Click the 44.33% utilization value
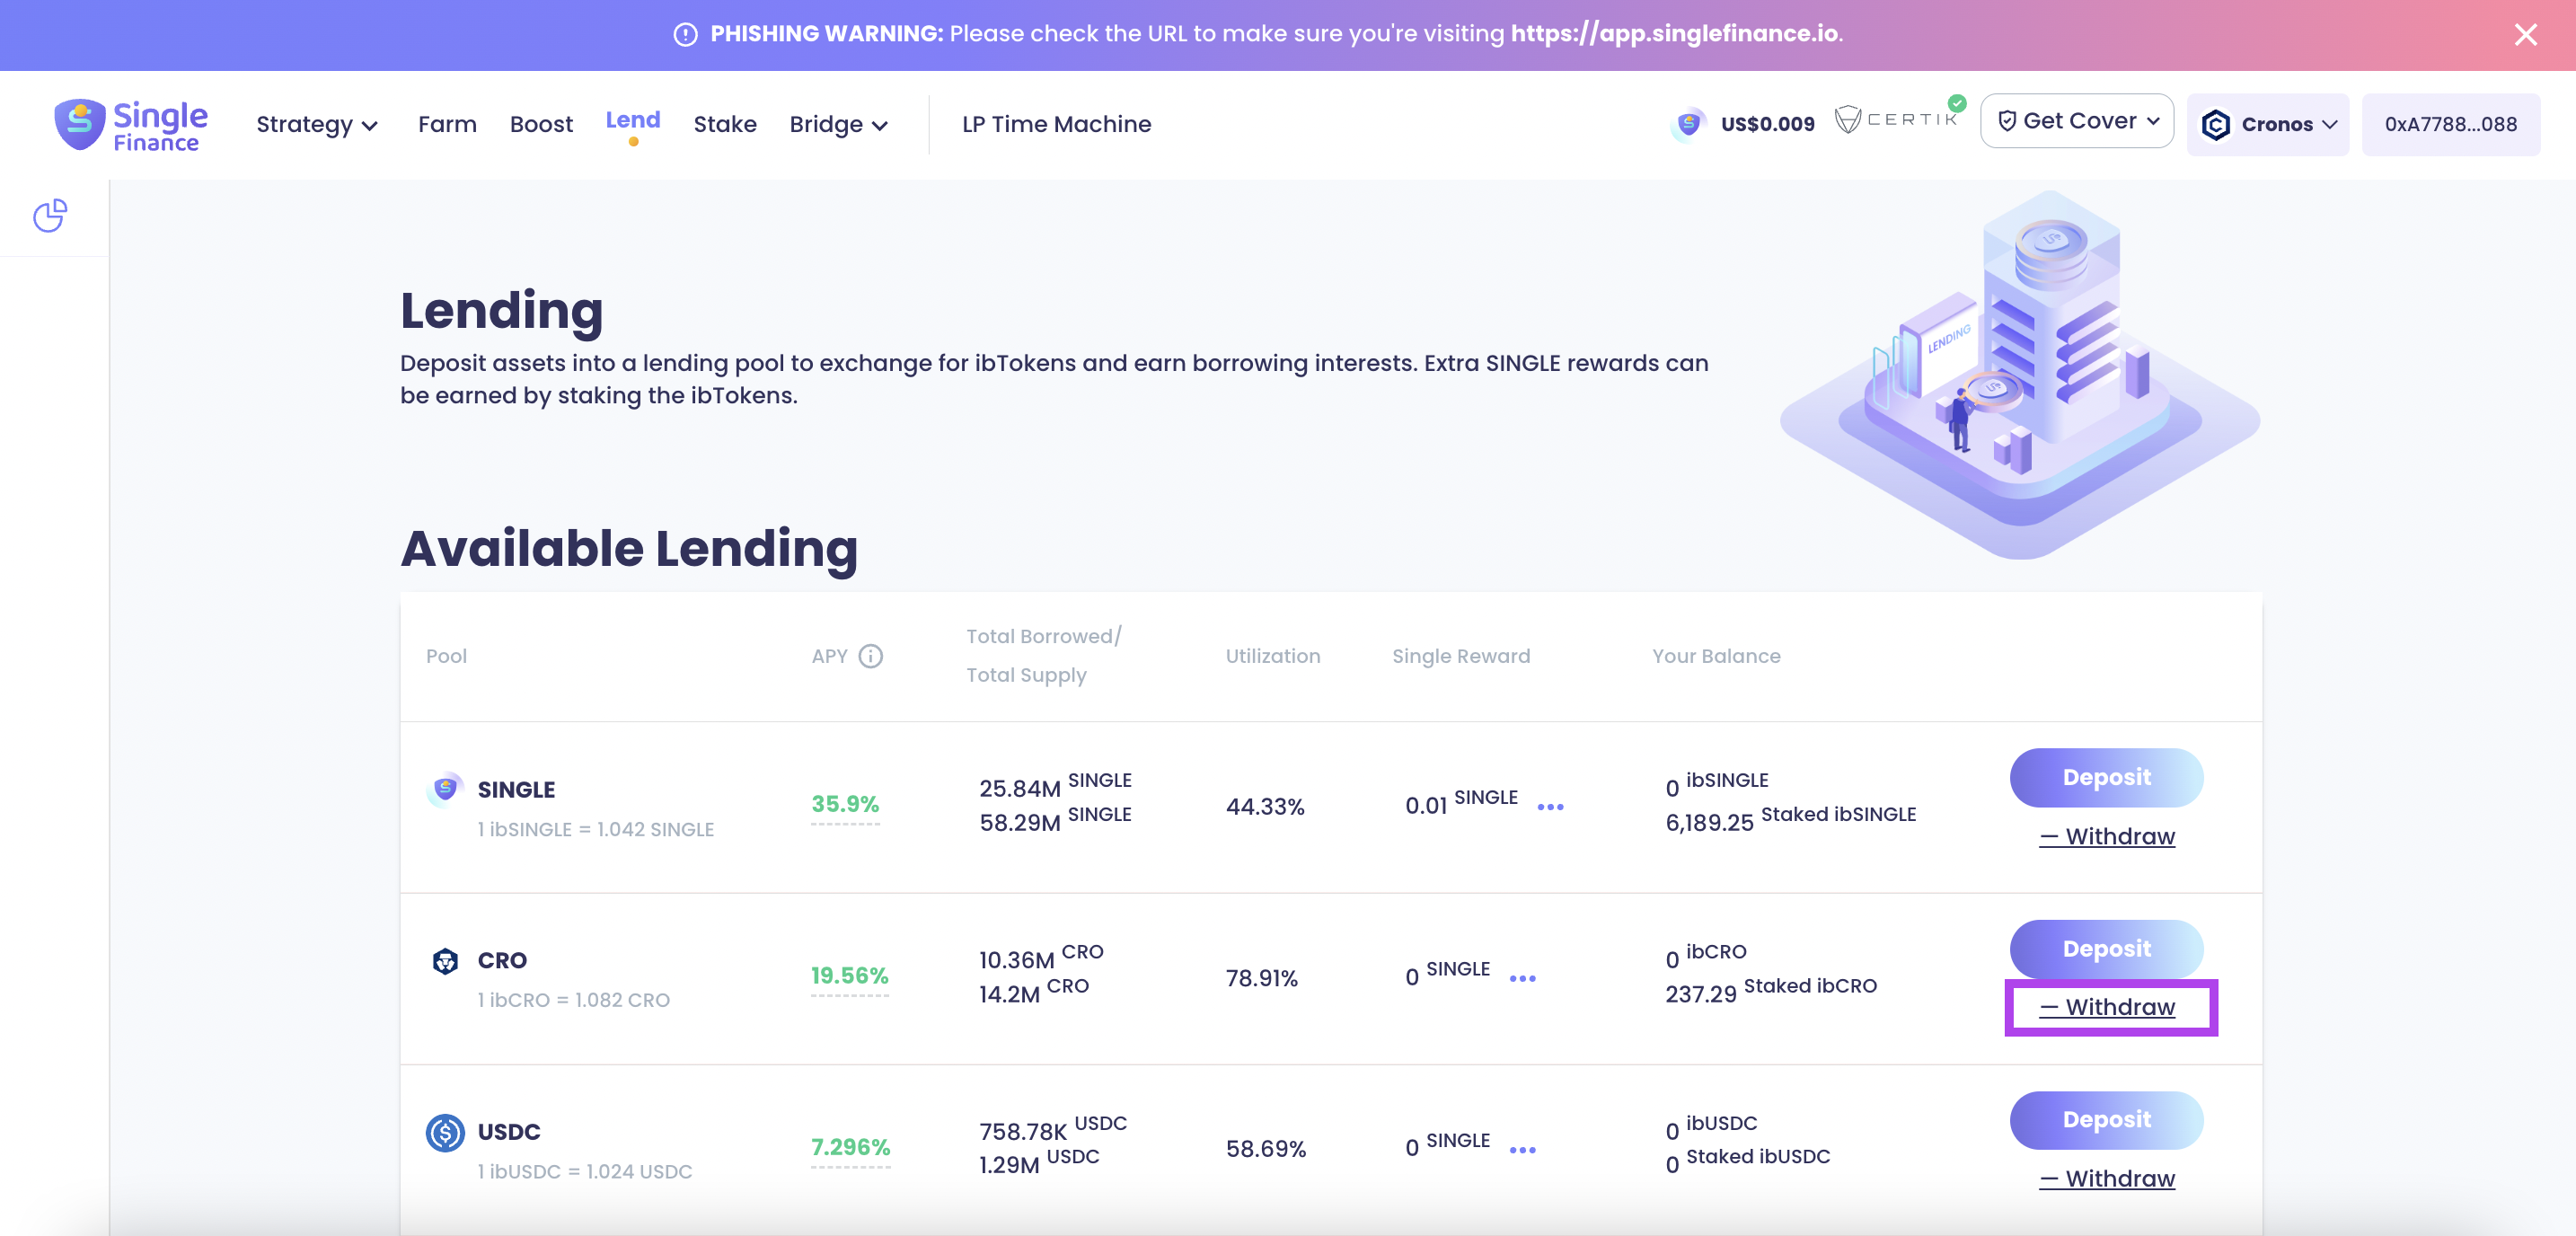Viewport: 2576px width, 1236px height. click(x=1265, y=807)
